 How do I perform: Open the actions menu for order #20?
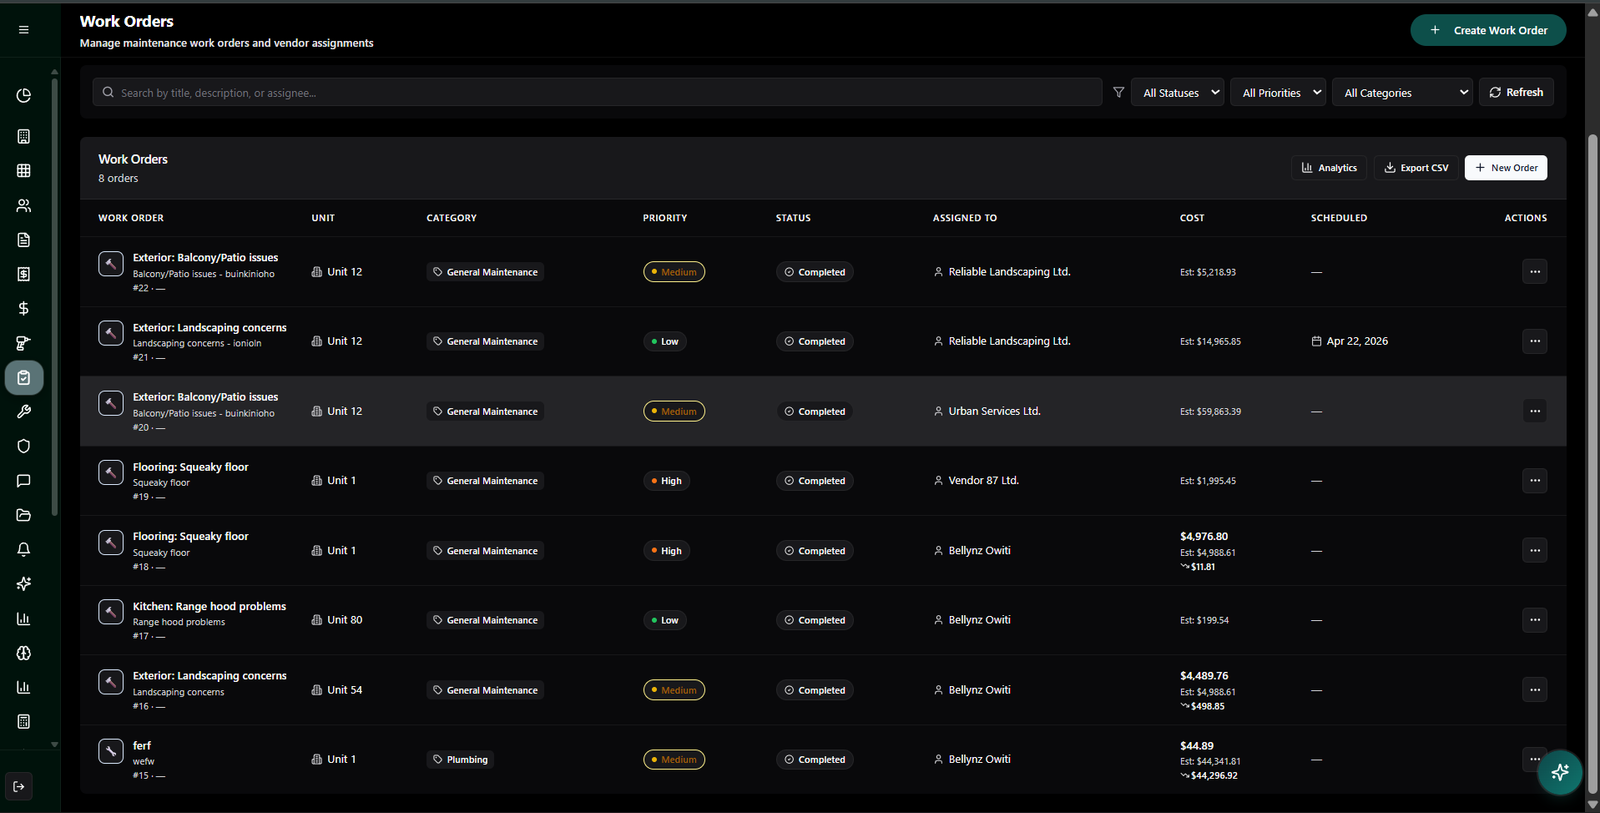coord(1535,411)
